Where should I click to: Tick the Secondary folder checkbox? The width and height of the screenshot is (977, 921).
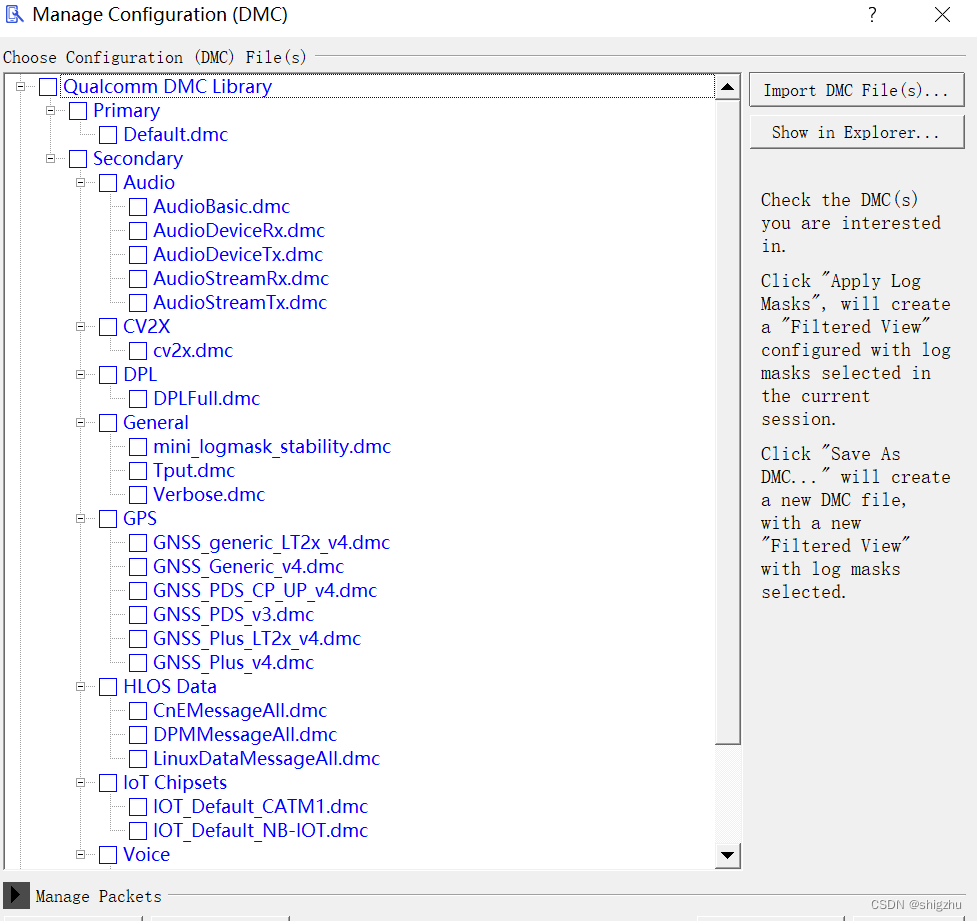[x=78, y=159]
